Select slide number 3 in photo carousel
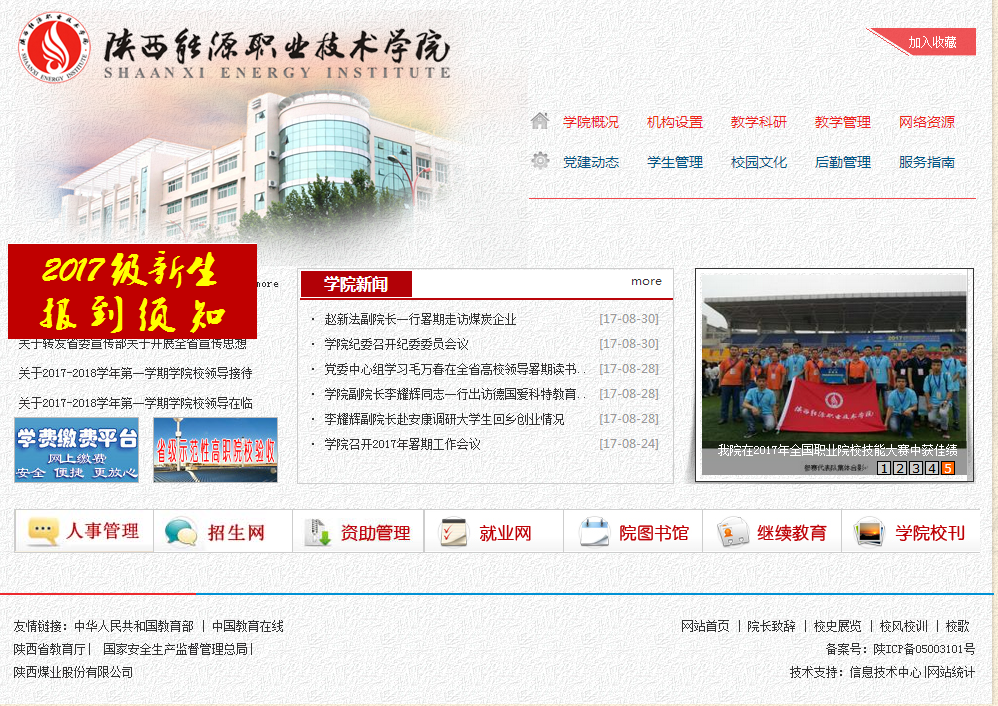Viewport: 998px width, 706px height. pyautogui.click(x=916, y=468)
